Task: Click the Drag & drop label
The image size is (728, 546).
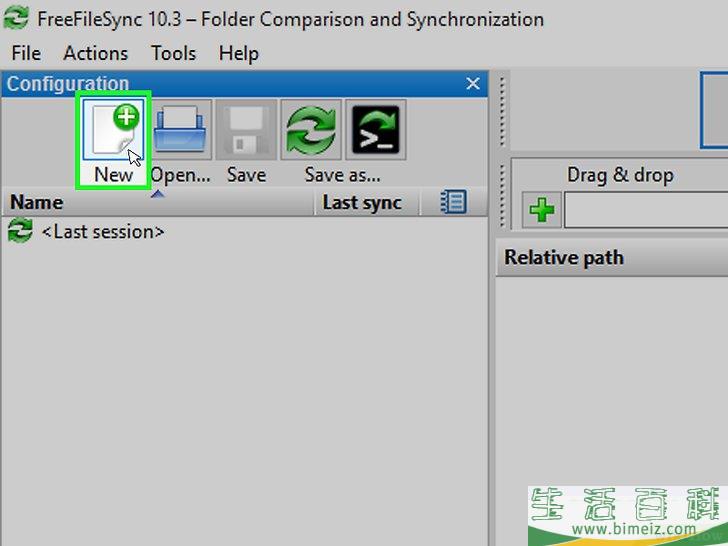Action: (620, 176)
